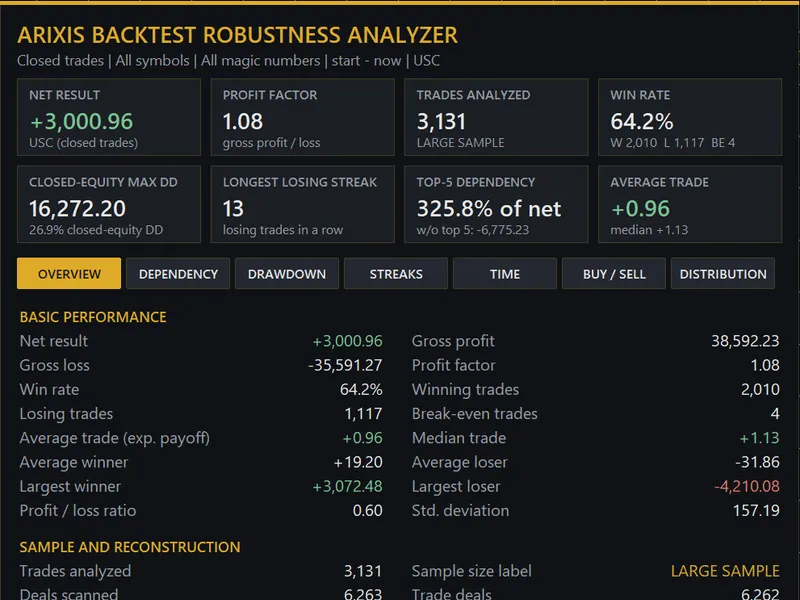Viewport: 800px width, 600px height.
Task: Click the Sample size label LARGE SAMPLE value
Action: (725, 571)
